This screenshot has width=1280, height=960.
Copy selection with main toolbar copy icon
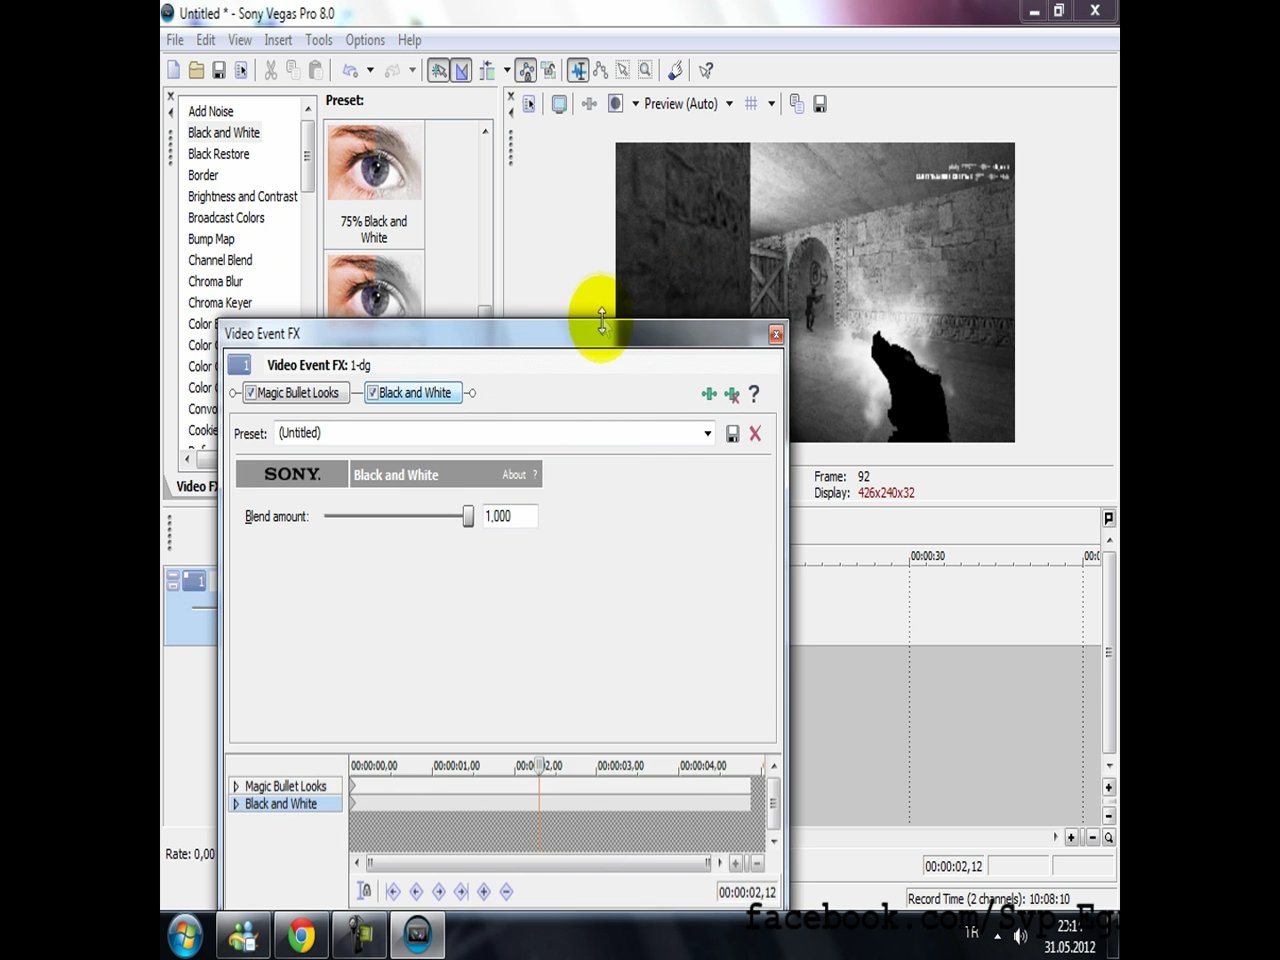[x=293, y=70]
